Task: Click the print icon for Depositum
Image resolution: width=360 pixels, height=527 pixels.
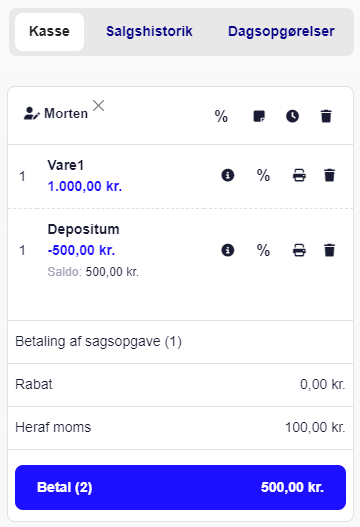Action: [x=299, y=250]
